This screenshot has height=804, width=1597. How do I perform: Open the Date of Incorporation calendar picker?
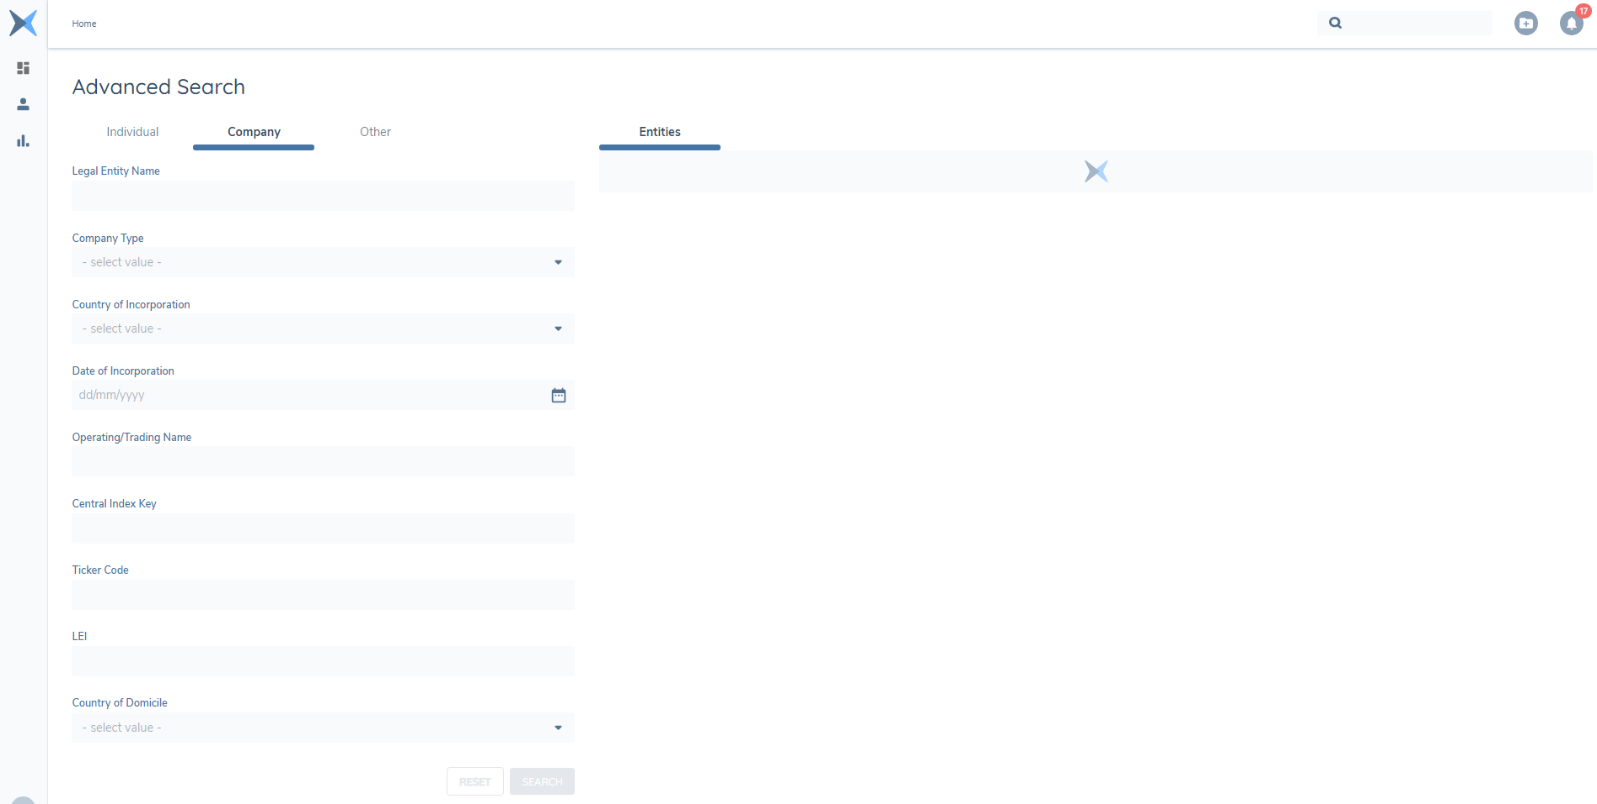tap(558, 395)
